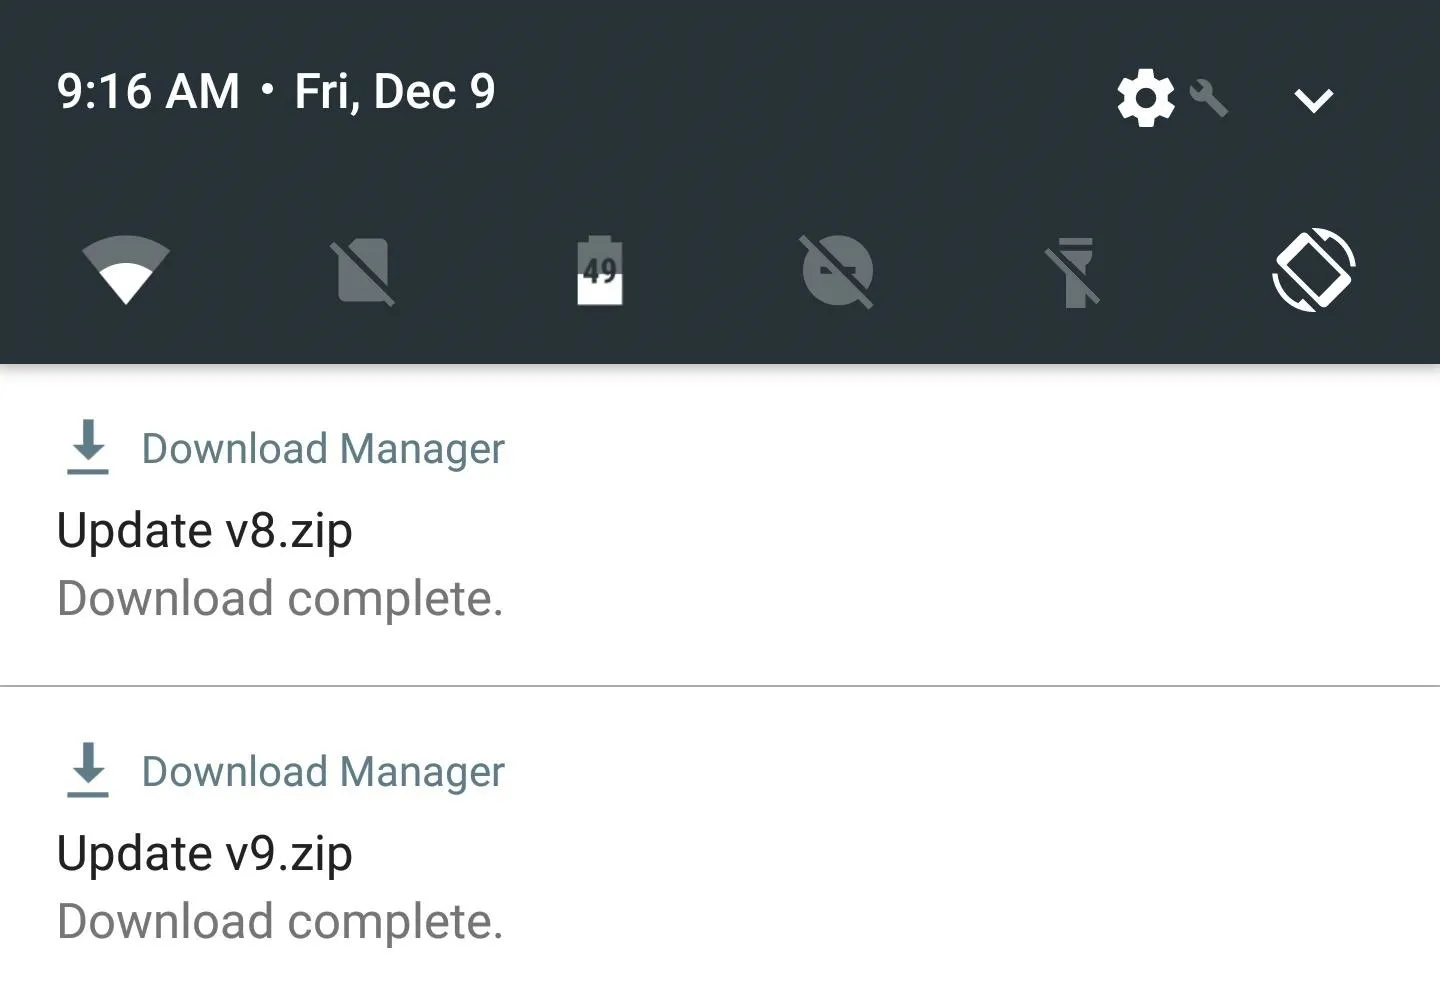Open settings via the gear icon
The image size is (1440, 1007).
pyautogui.click(x=1145, y=98)
